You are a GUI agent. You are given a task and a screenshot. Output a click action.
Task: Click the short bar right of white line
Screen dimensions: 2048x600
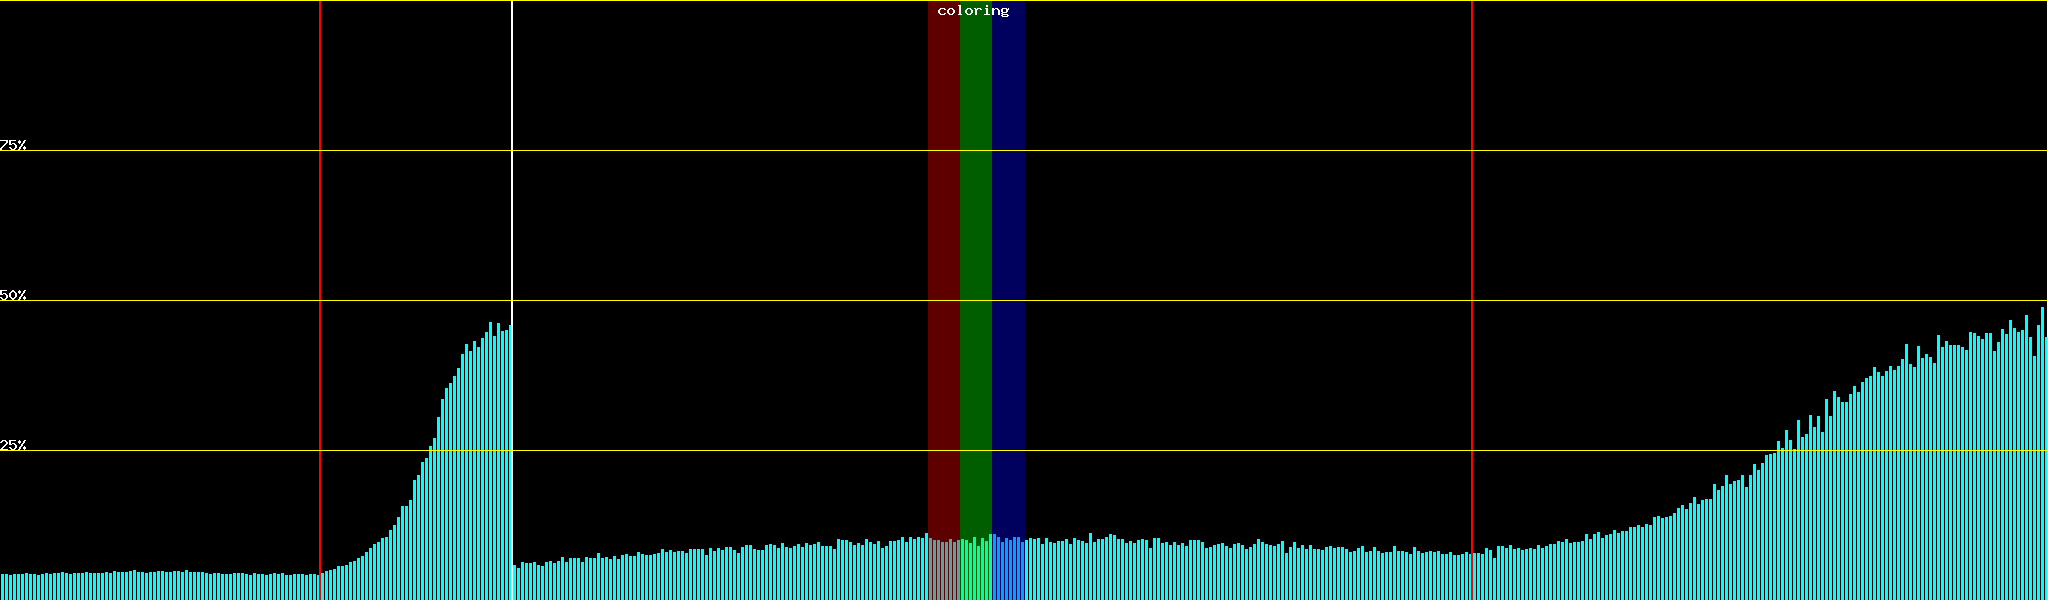(x=515, y=583)
